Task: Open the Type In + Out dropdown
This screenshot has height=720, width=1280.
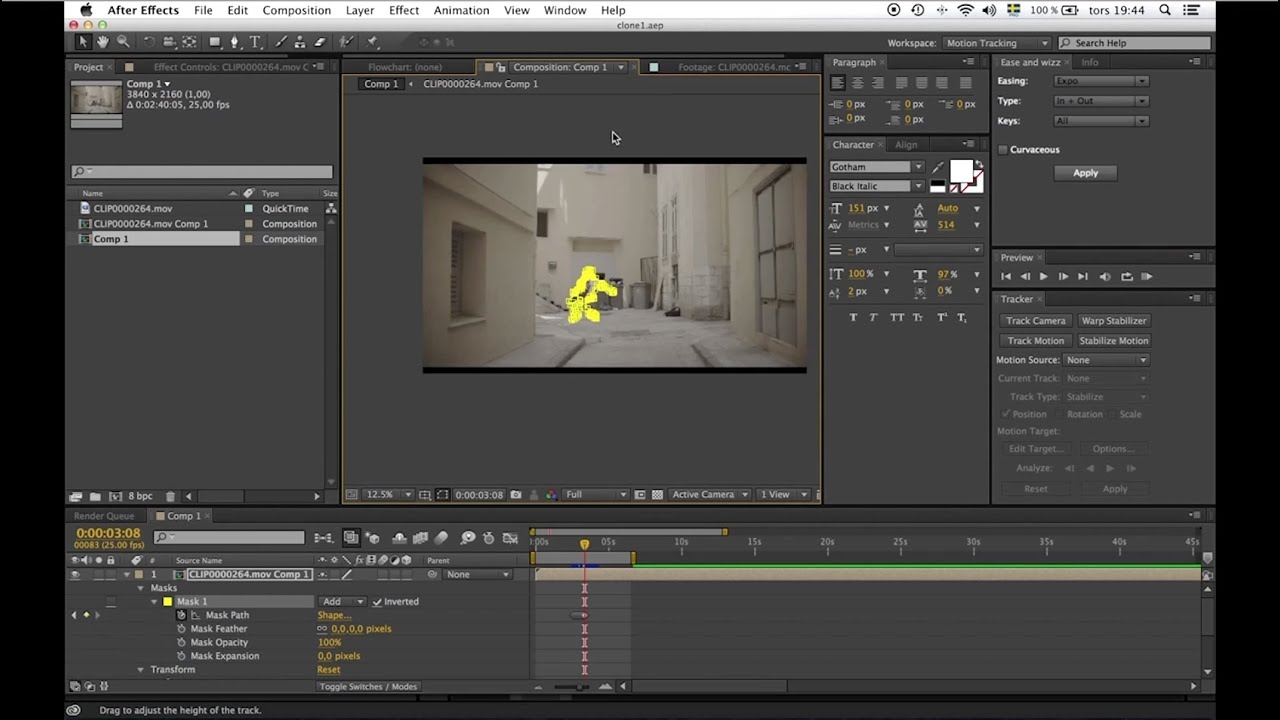Action: point(1101,101)
